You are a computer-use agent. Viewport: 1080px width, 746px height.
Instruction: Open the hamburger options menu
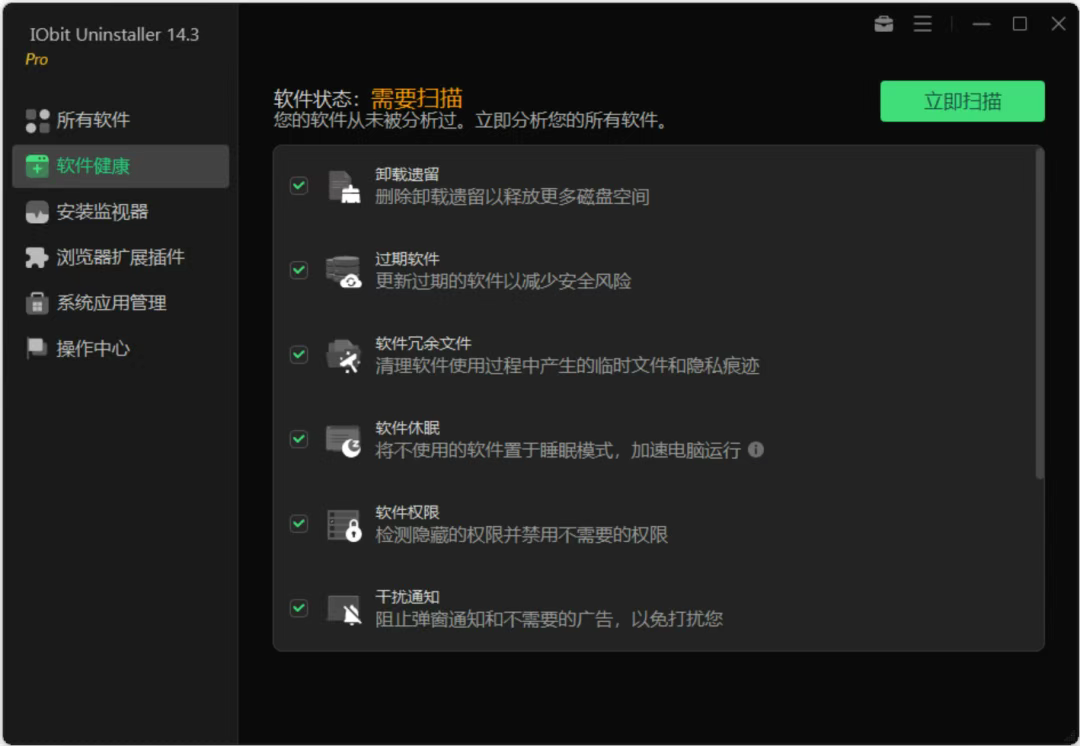(923, 24)
